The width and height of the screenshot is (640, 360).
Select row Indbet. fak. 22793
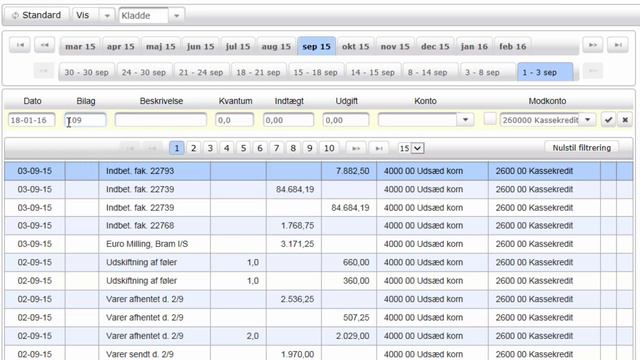319,171
